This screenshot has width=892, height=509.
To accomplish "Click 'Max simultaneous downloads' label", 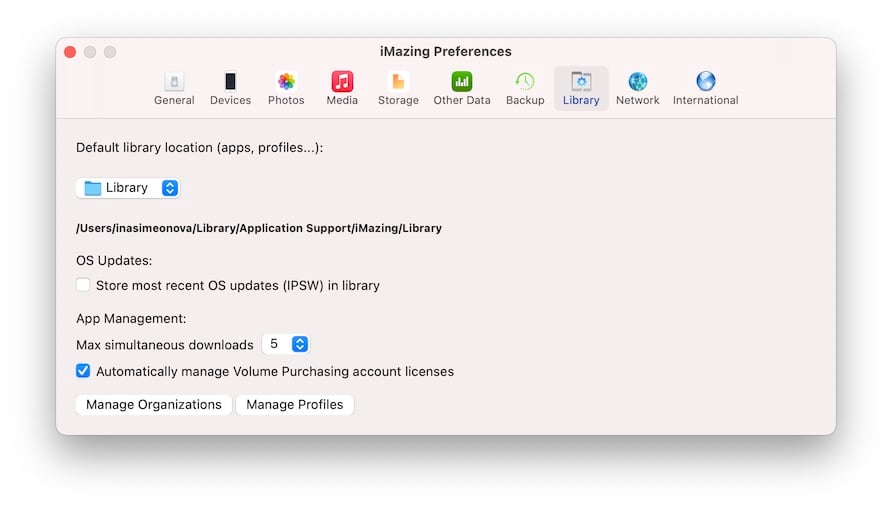I will (x=165, y=345).
